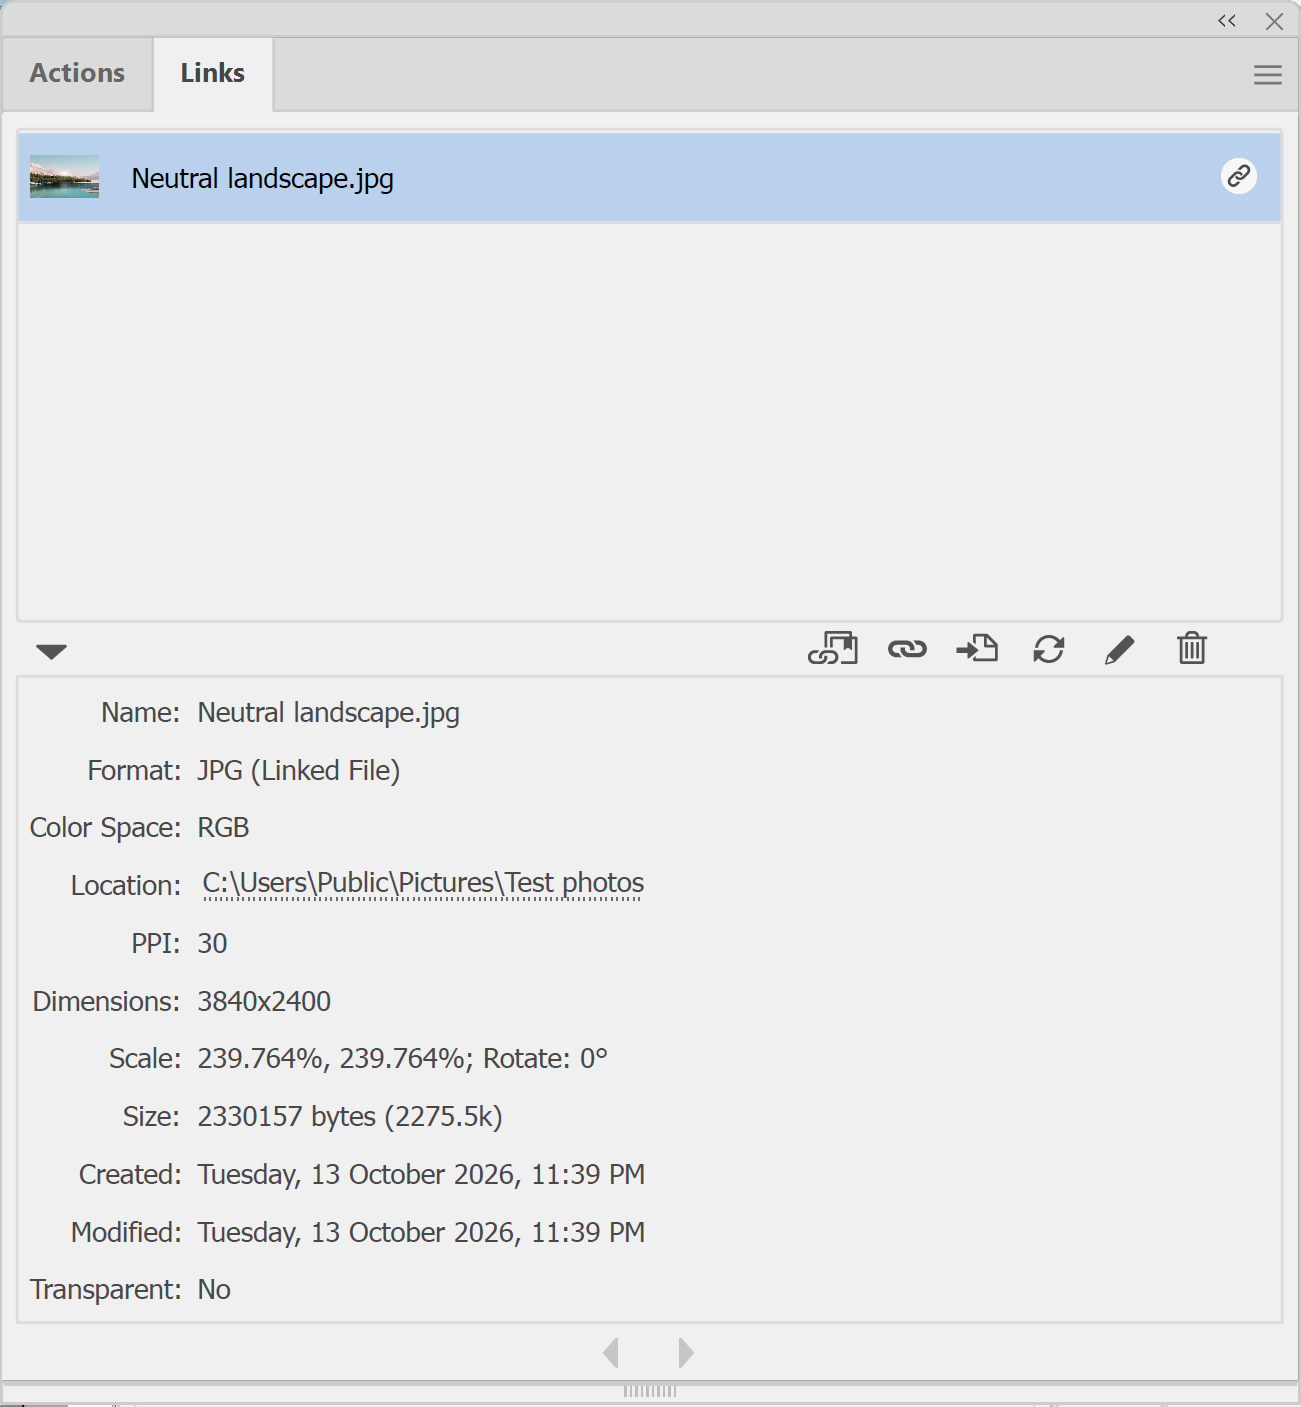Select the Neutral landscape.jpg link row name
1301x1407 pixels.
263,178
